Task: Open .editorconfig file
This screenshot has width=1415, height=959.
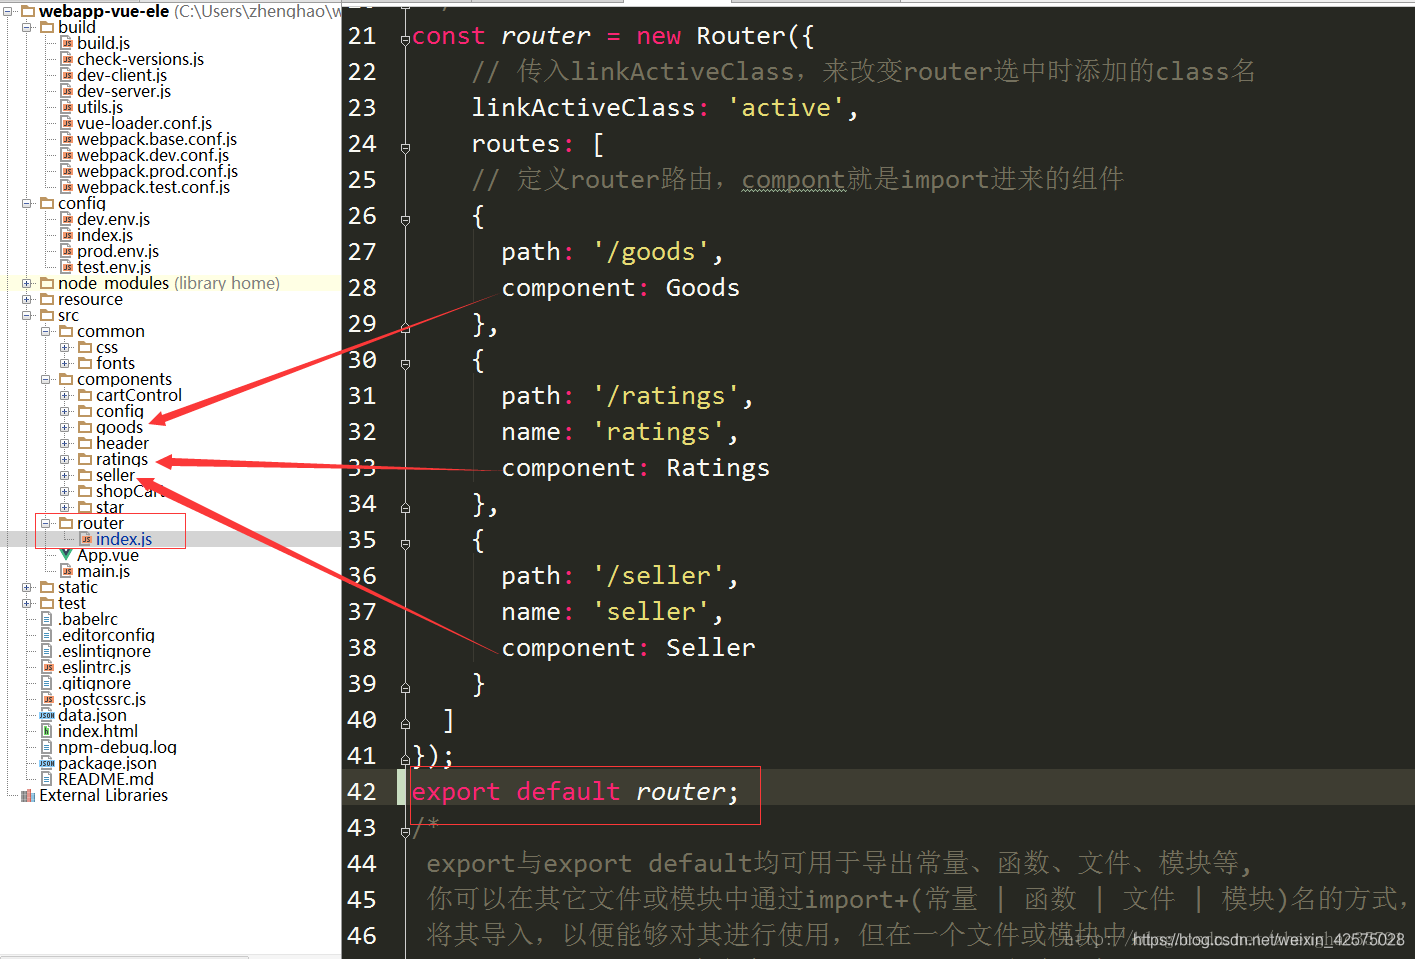Action: point(106,635)
